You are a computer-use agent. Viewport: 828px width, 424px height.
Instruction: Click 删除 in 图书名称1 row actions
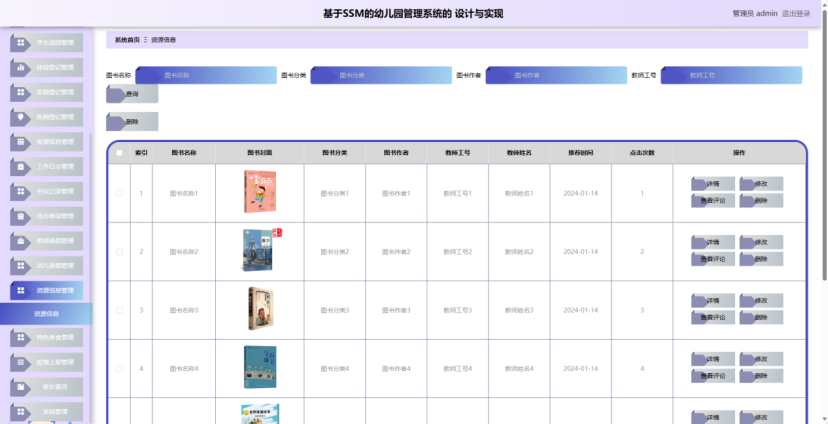(x=761, y=201)
